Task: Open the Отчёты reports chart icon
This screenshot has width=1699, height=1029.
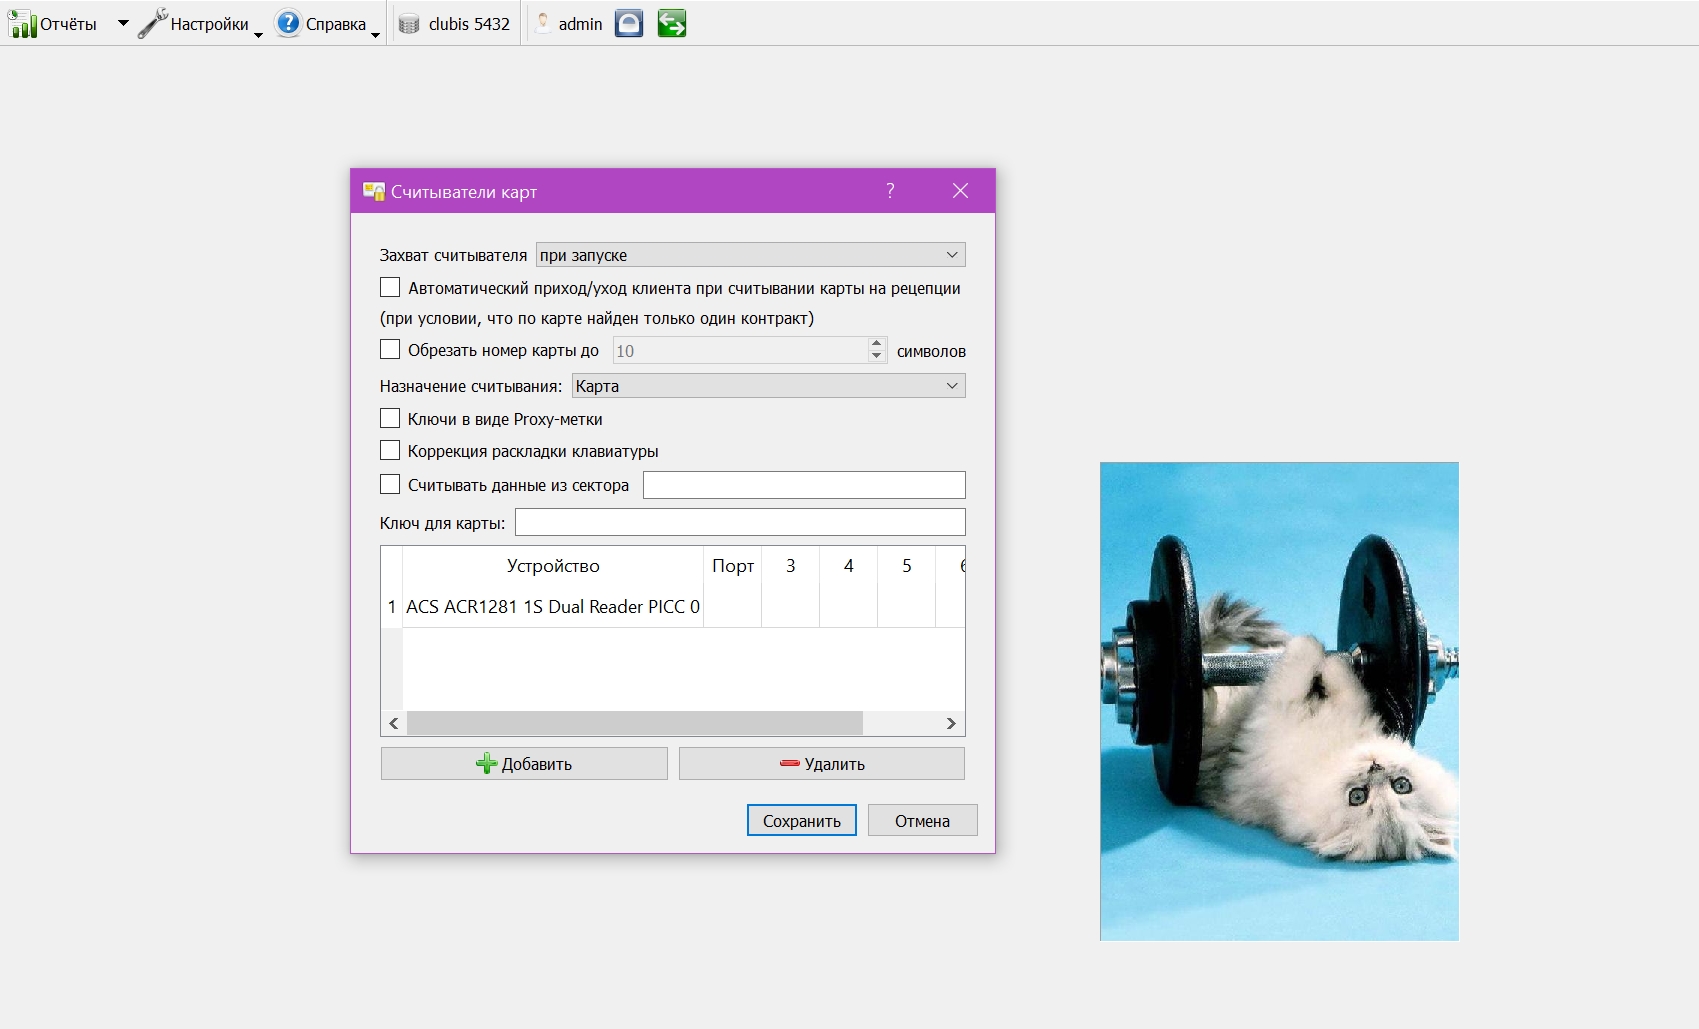Action: (22, 24)
